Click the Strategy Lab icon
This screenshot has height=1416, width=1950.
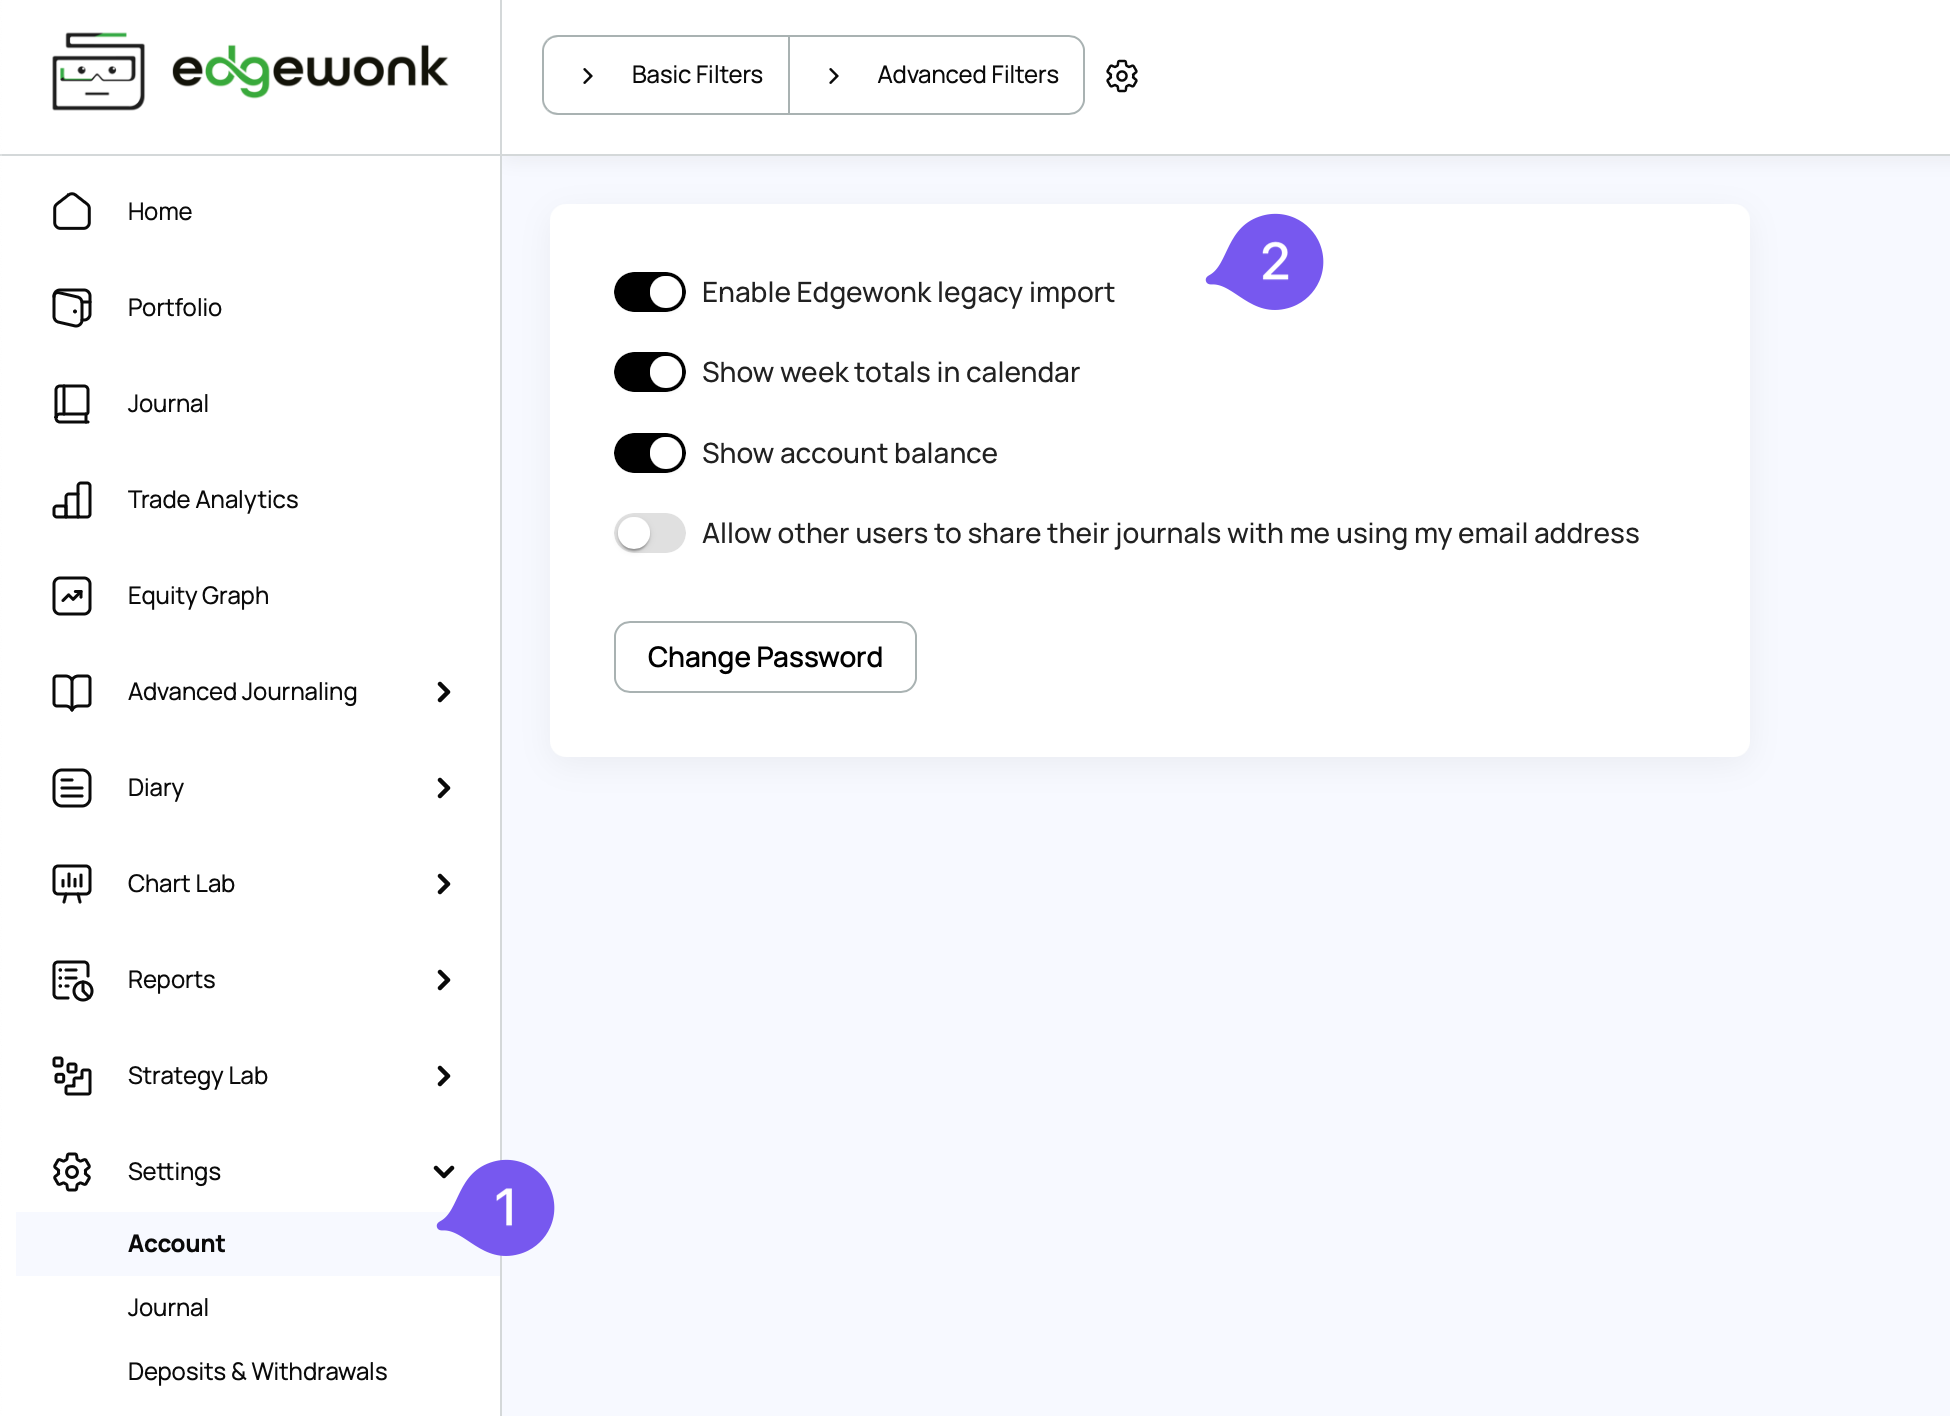click(x=72, y=1075)
